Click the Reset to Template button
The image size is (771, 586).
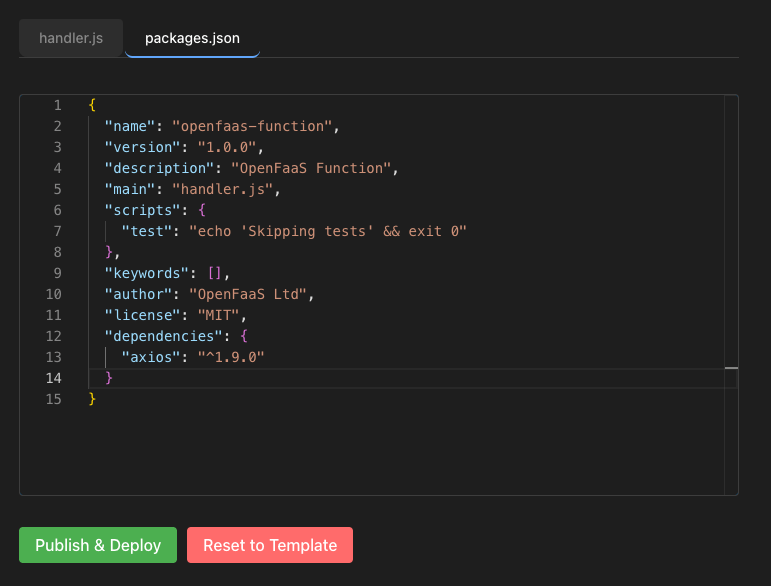coord(270,545)
